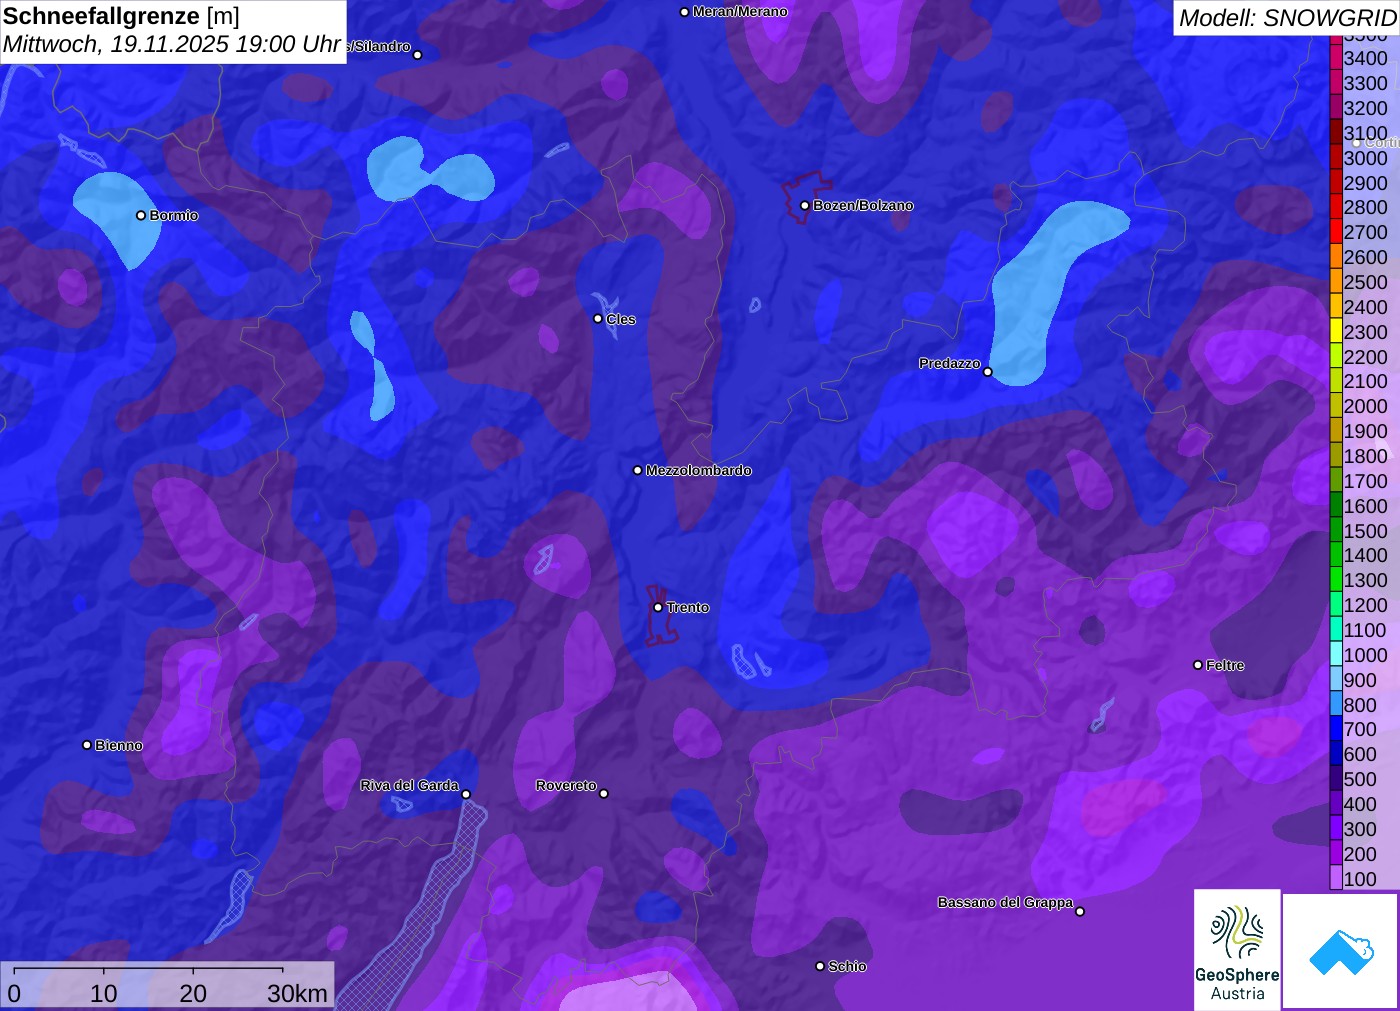This screenshot has height=1011, width=1400.
Task: Click the blue cloud weather logo
Action: point(1341,952)
